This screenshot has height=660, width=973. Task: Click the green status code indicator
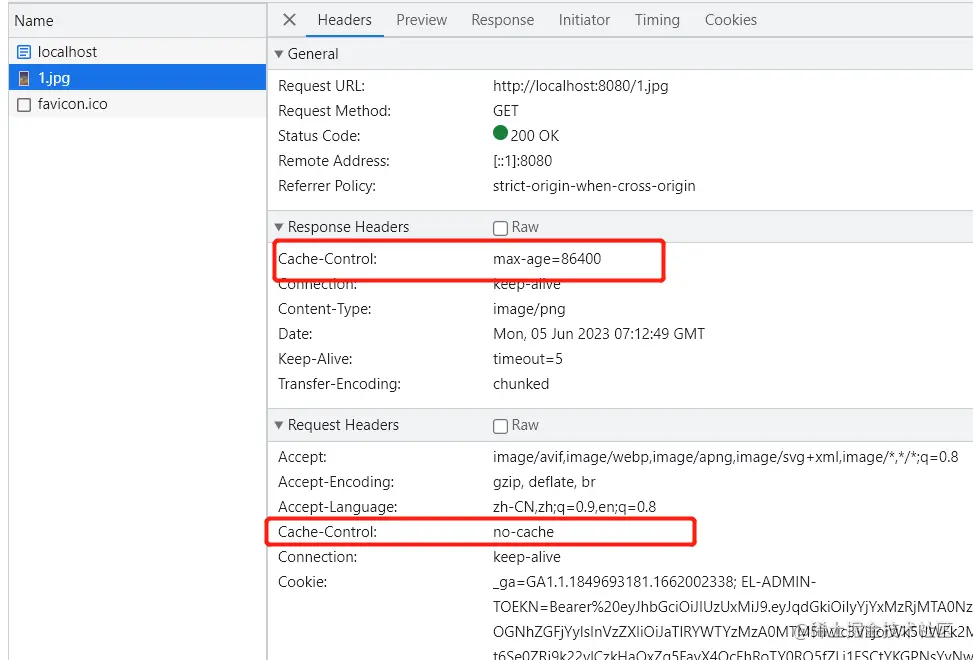500,133
